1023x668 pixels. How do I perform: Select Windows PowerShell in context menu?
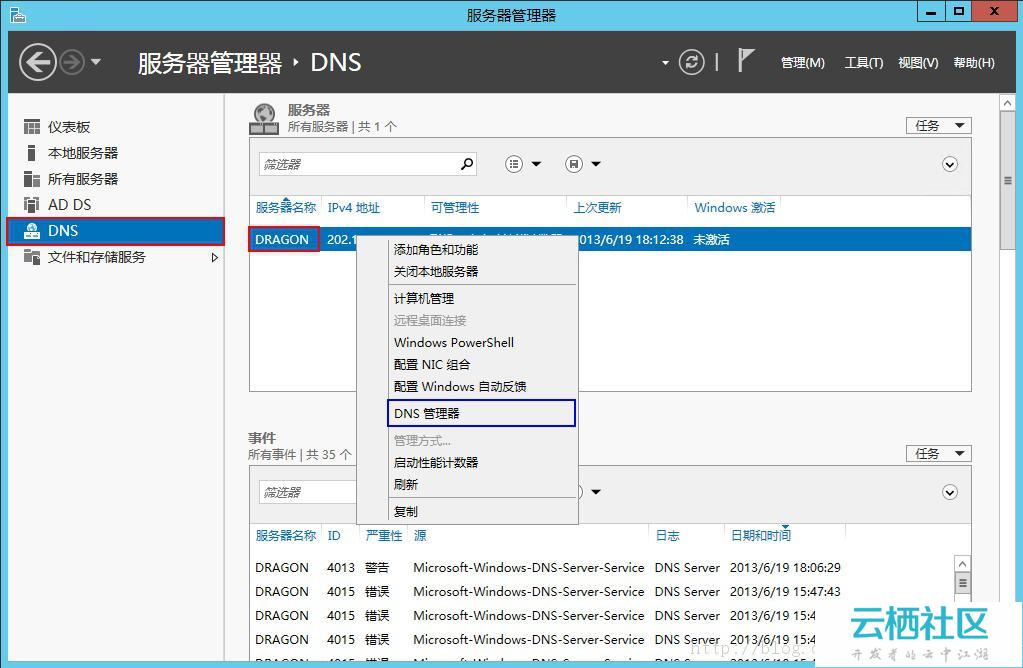pyautogui.click(x=453, y=342)
